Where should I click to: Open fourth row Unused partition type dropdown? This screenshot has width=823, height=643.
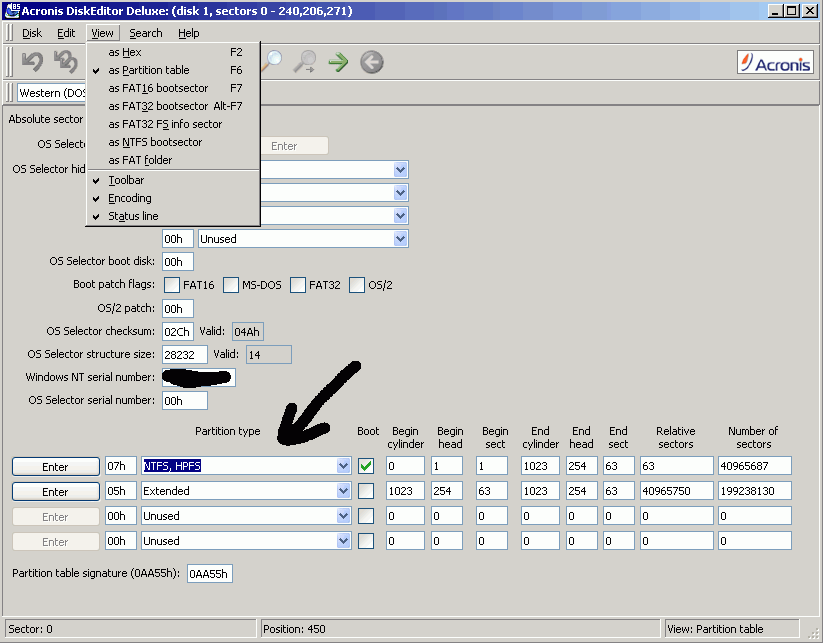click(343, 541)
